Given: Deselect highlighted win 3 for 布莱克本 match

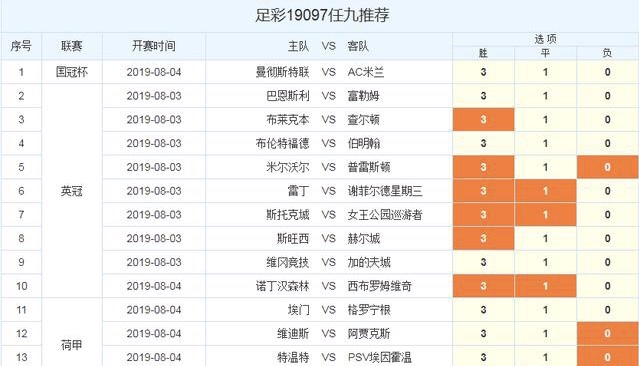Looking at the screenshot, I should tap(483, 119).
